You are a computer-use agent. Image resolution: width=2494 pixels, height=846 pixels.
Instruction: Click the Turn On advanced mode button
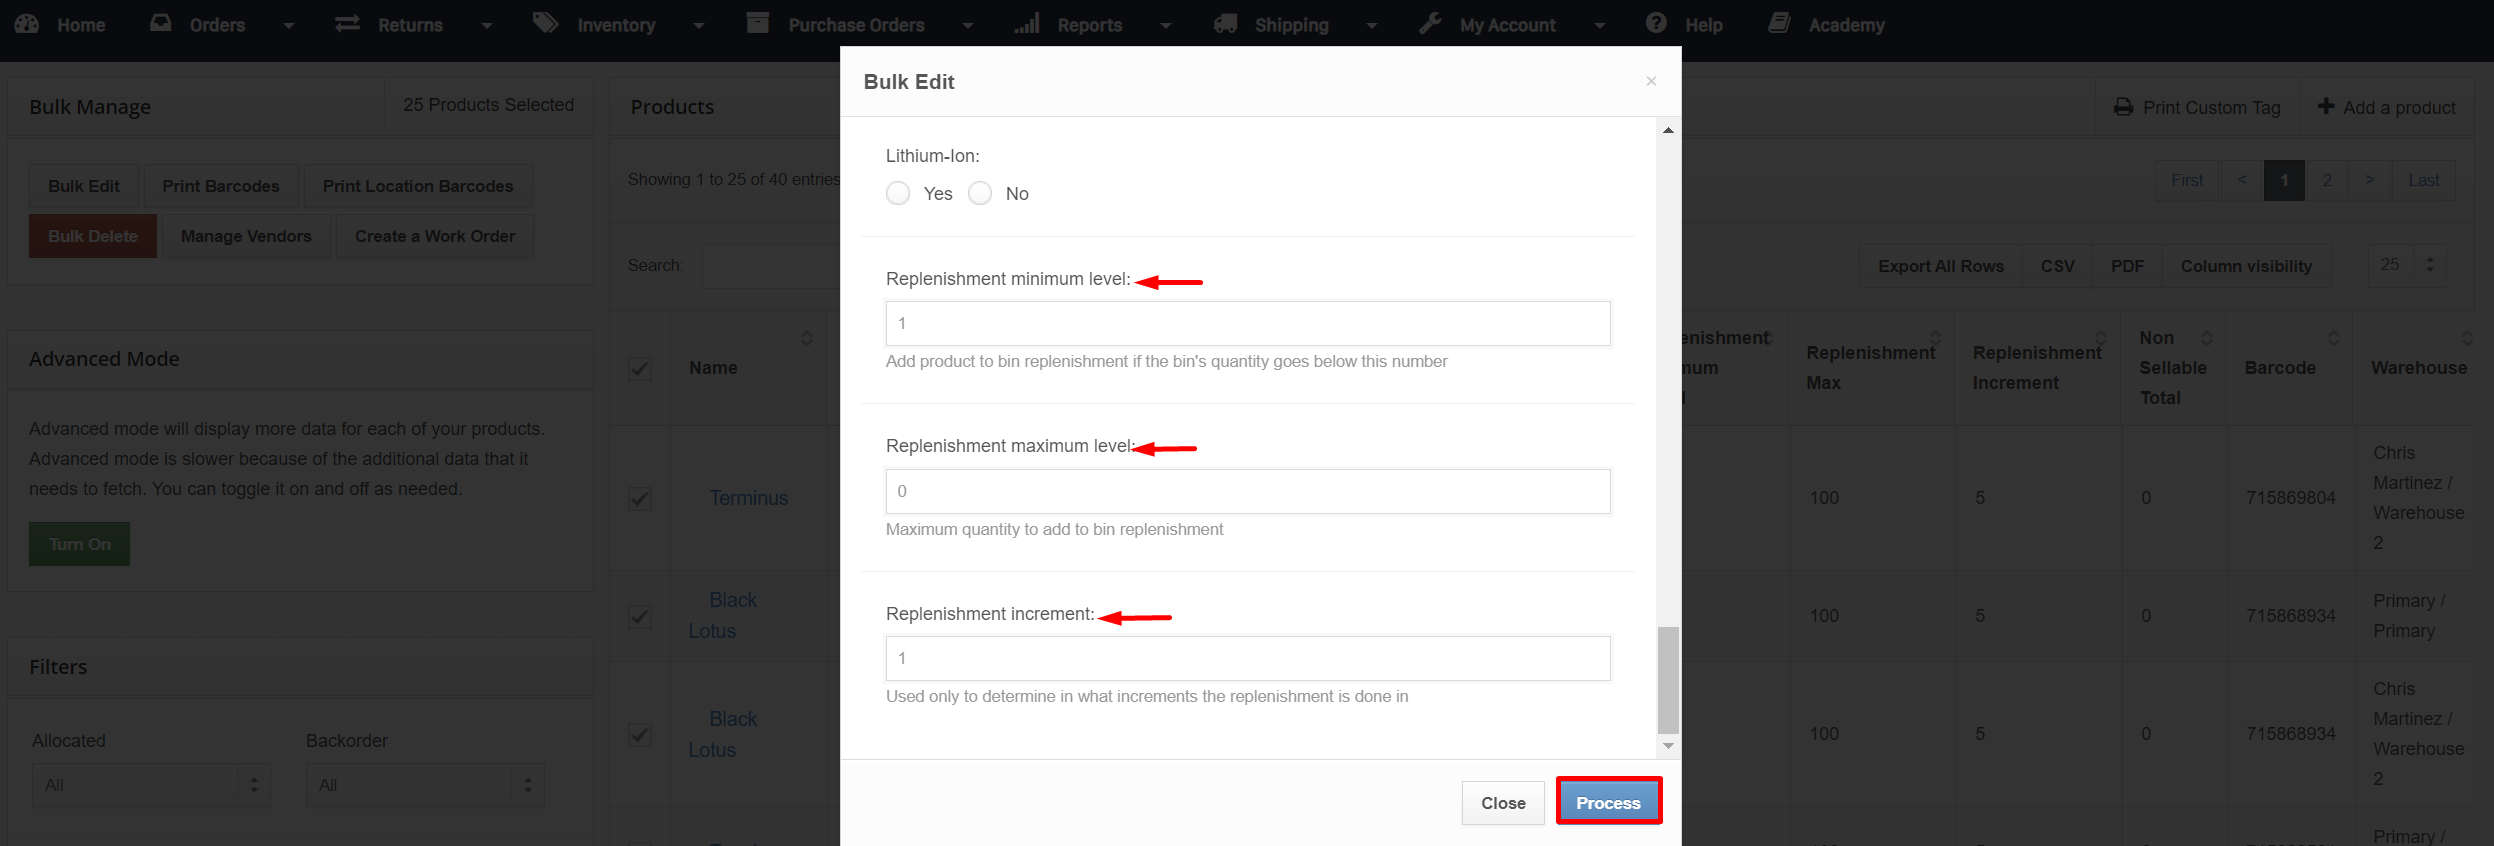pos(80,544)
